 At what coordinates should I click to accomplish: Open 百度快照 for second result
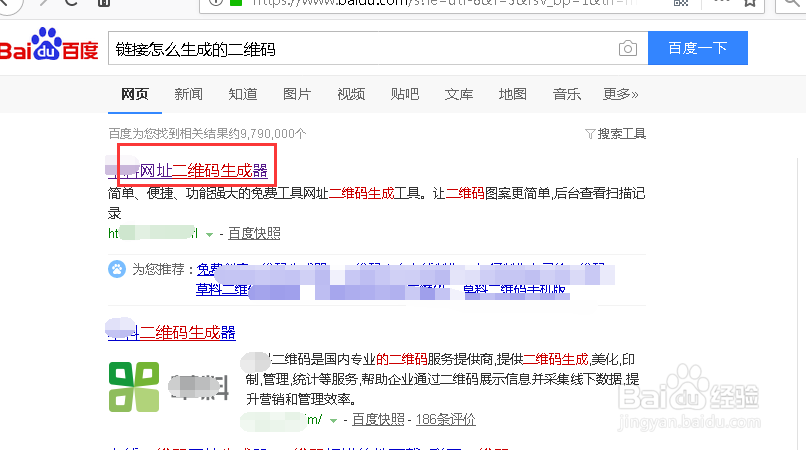point(378,420)
